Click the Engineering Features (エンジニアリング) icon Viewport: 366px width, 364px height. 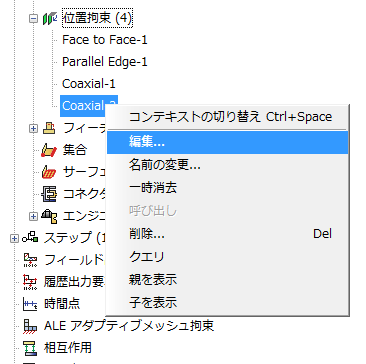49,216
